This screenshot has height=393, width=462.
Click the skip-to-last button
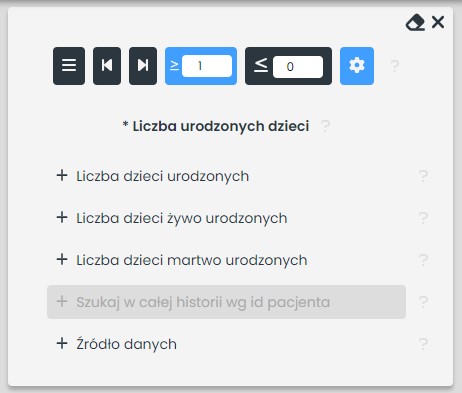(x=143, y=66)
